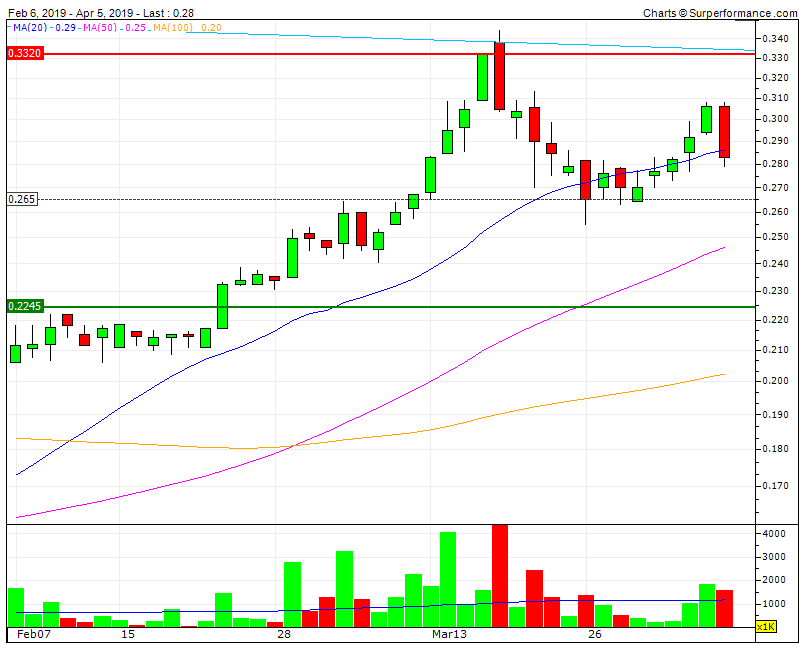Viewport: 805px width, 650px height.
Task: Click the tallest red volume bar
Action: 500,576
